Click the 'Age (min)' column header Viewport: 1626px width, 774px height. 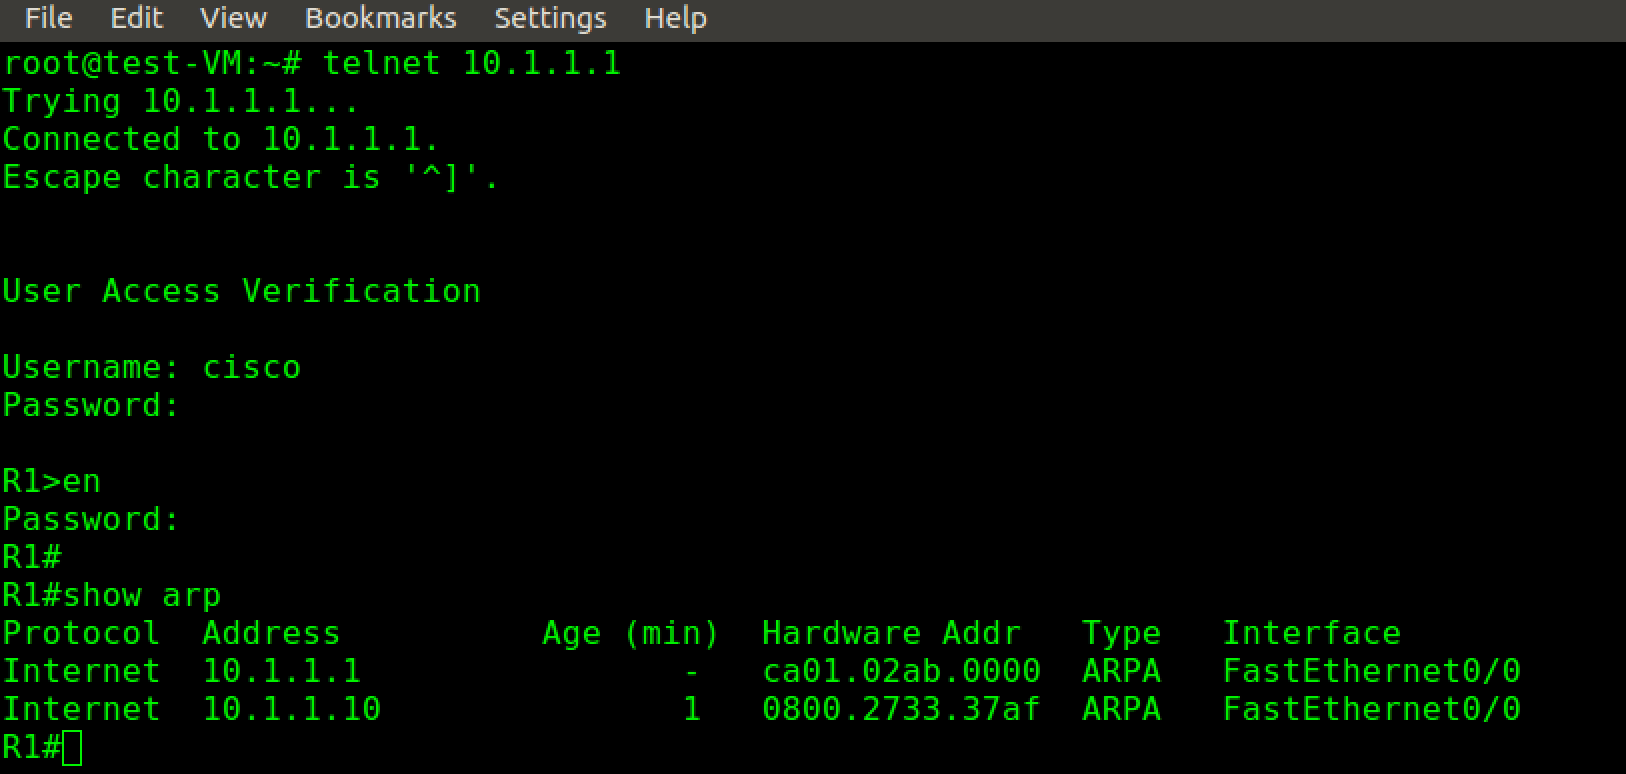pos(631,633)
